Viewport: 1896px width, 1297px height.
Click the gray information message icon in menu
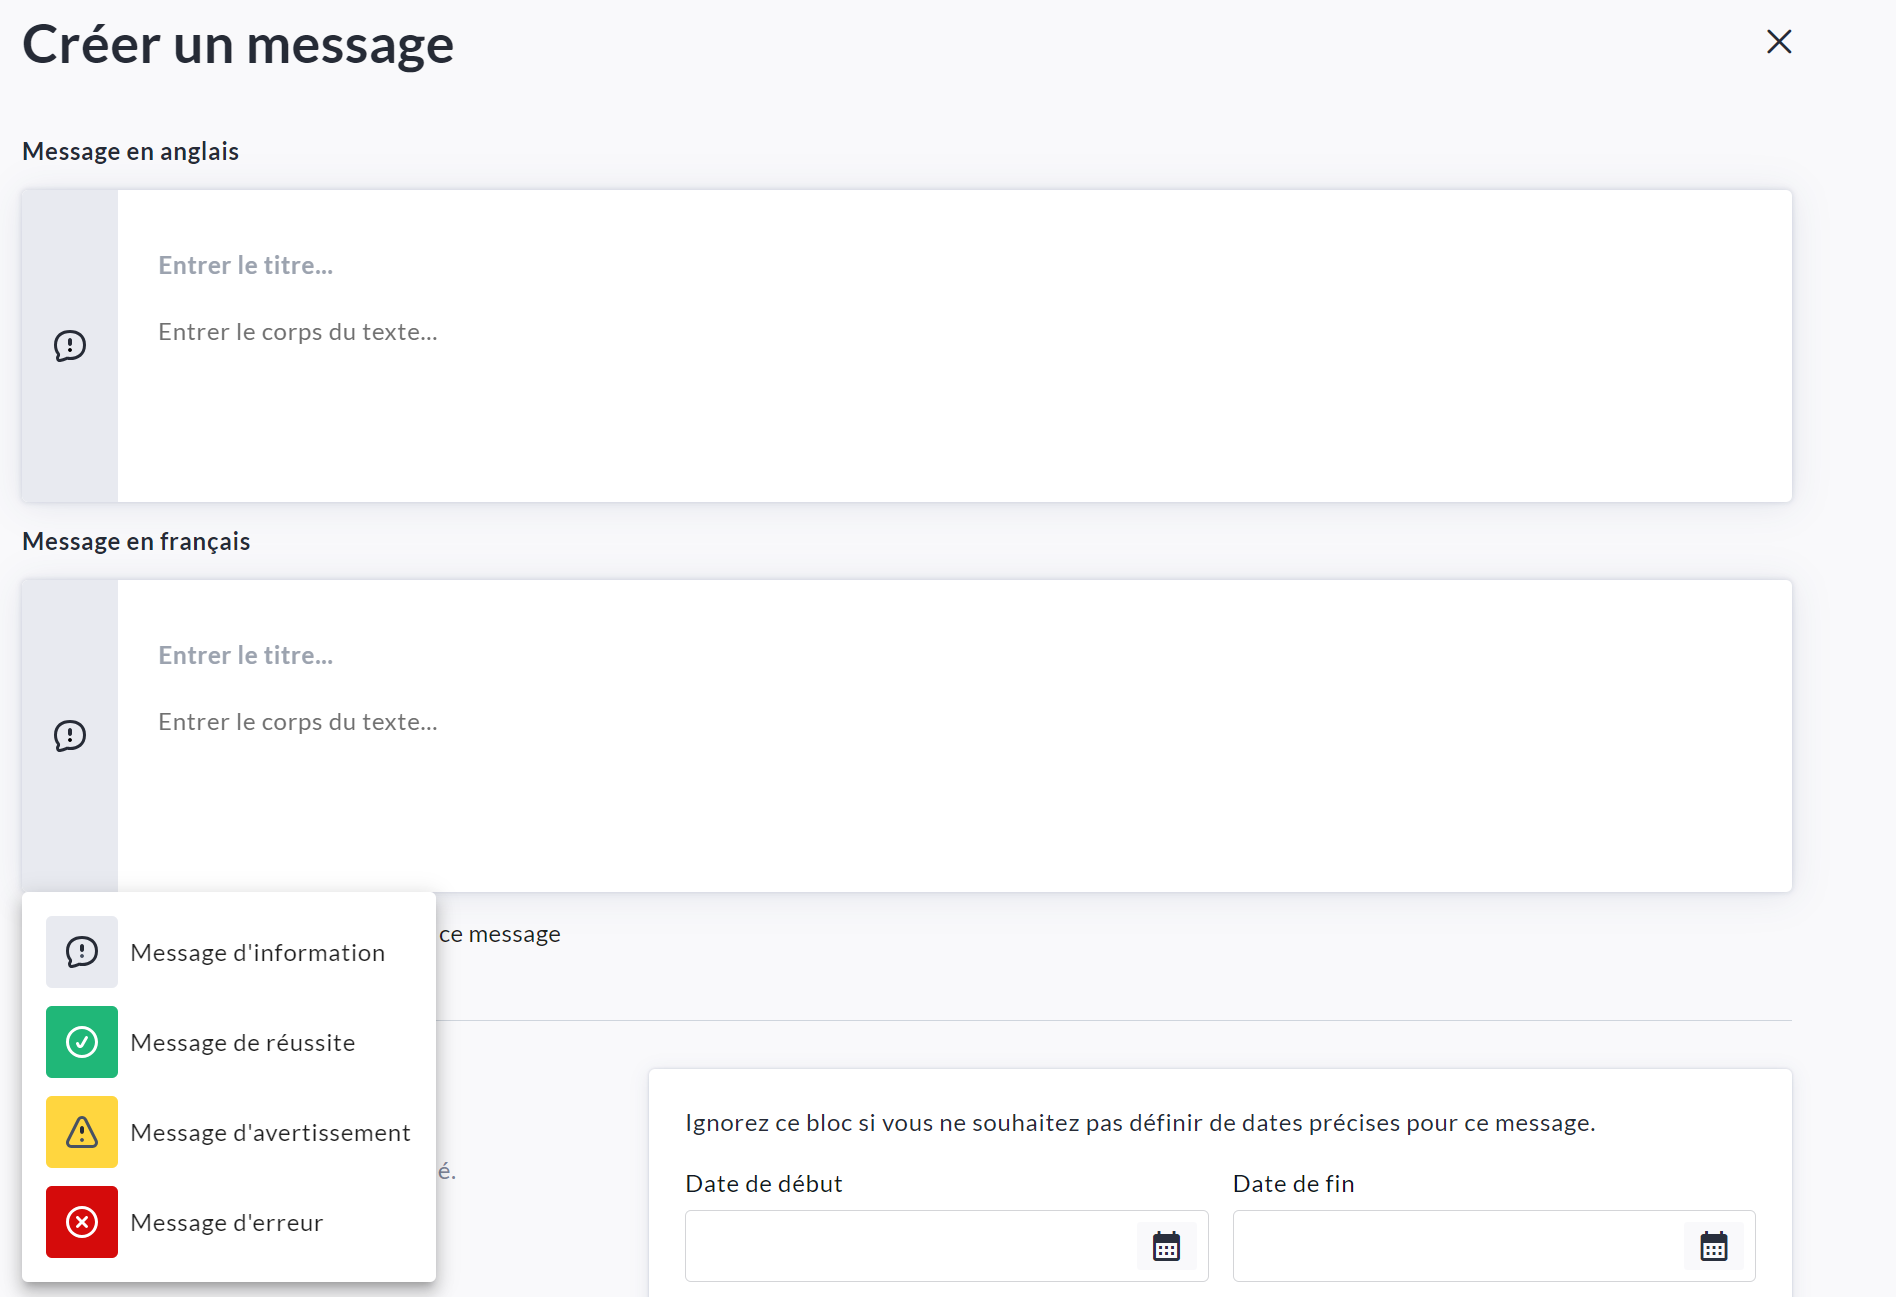tap(82, 952)
